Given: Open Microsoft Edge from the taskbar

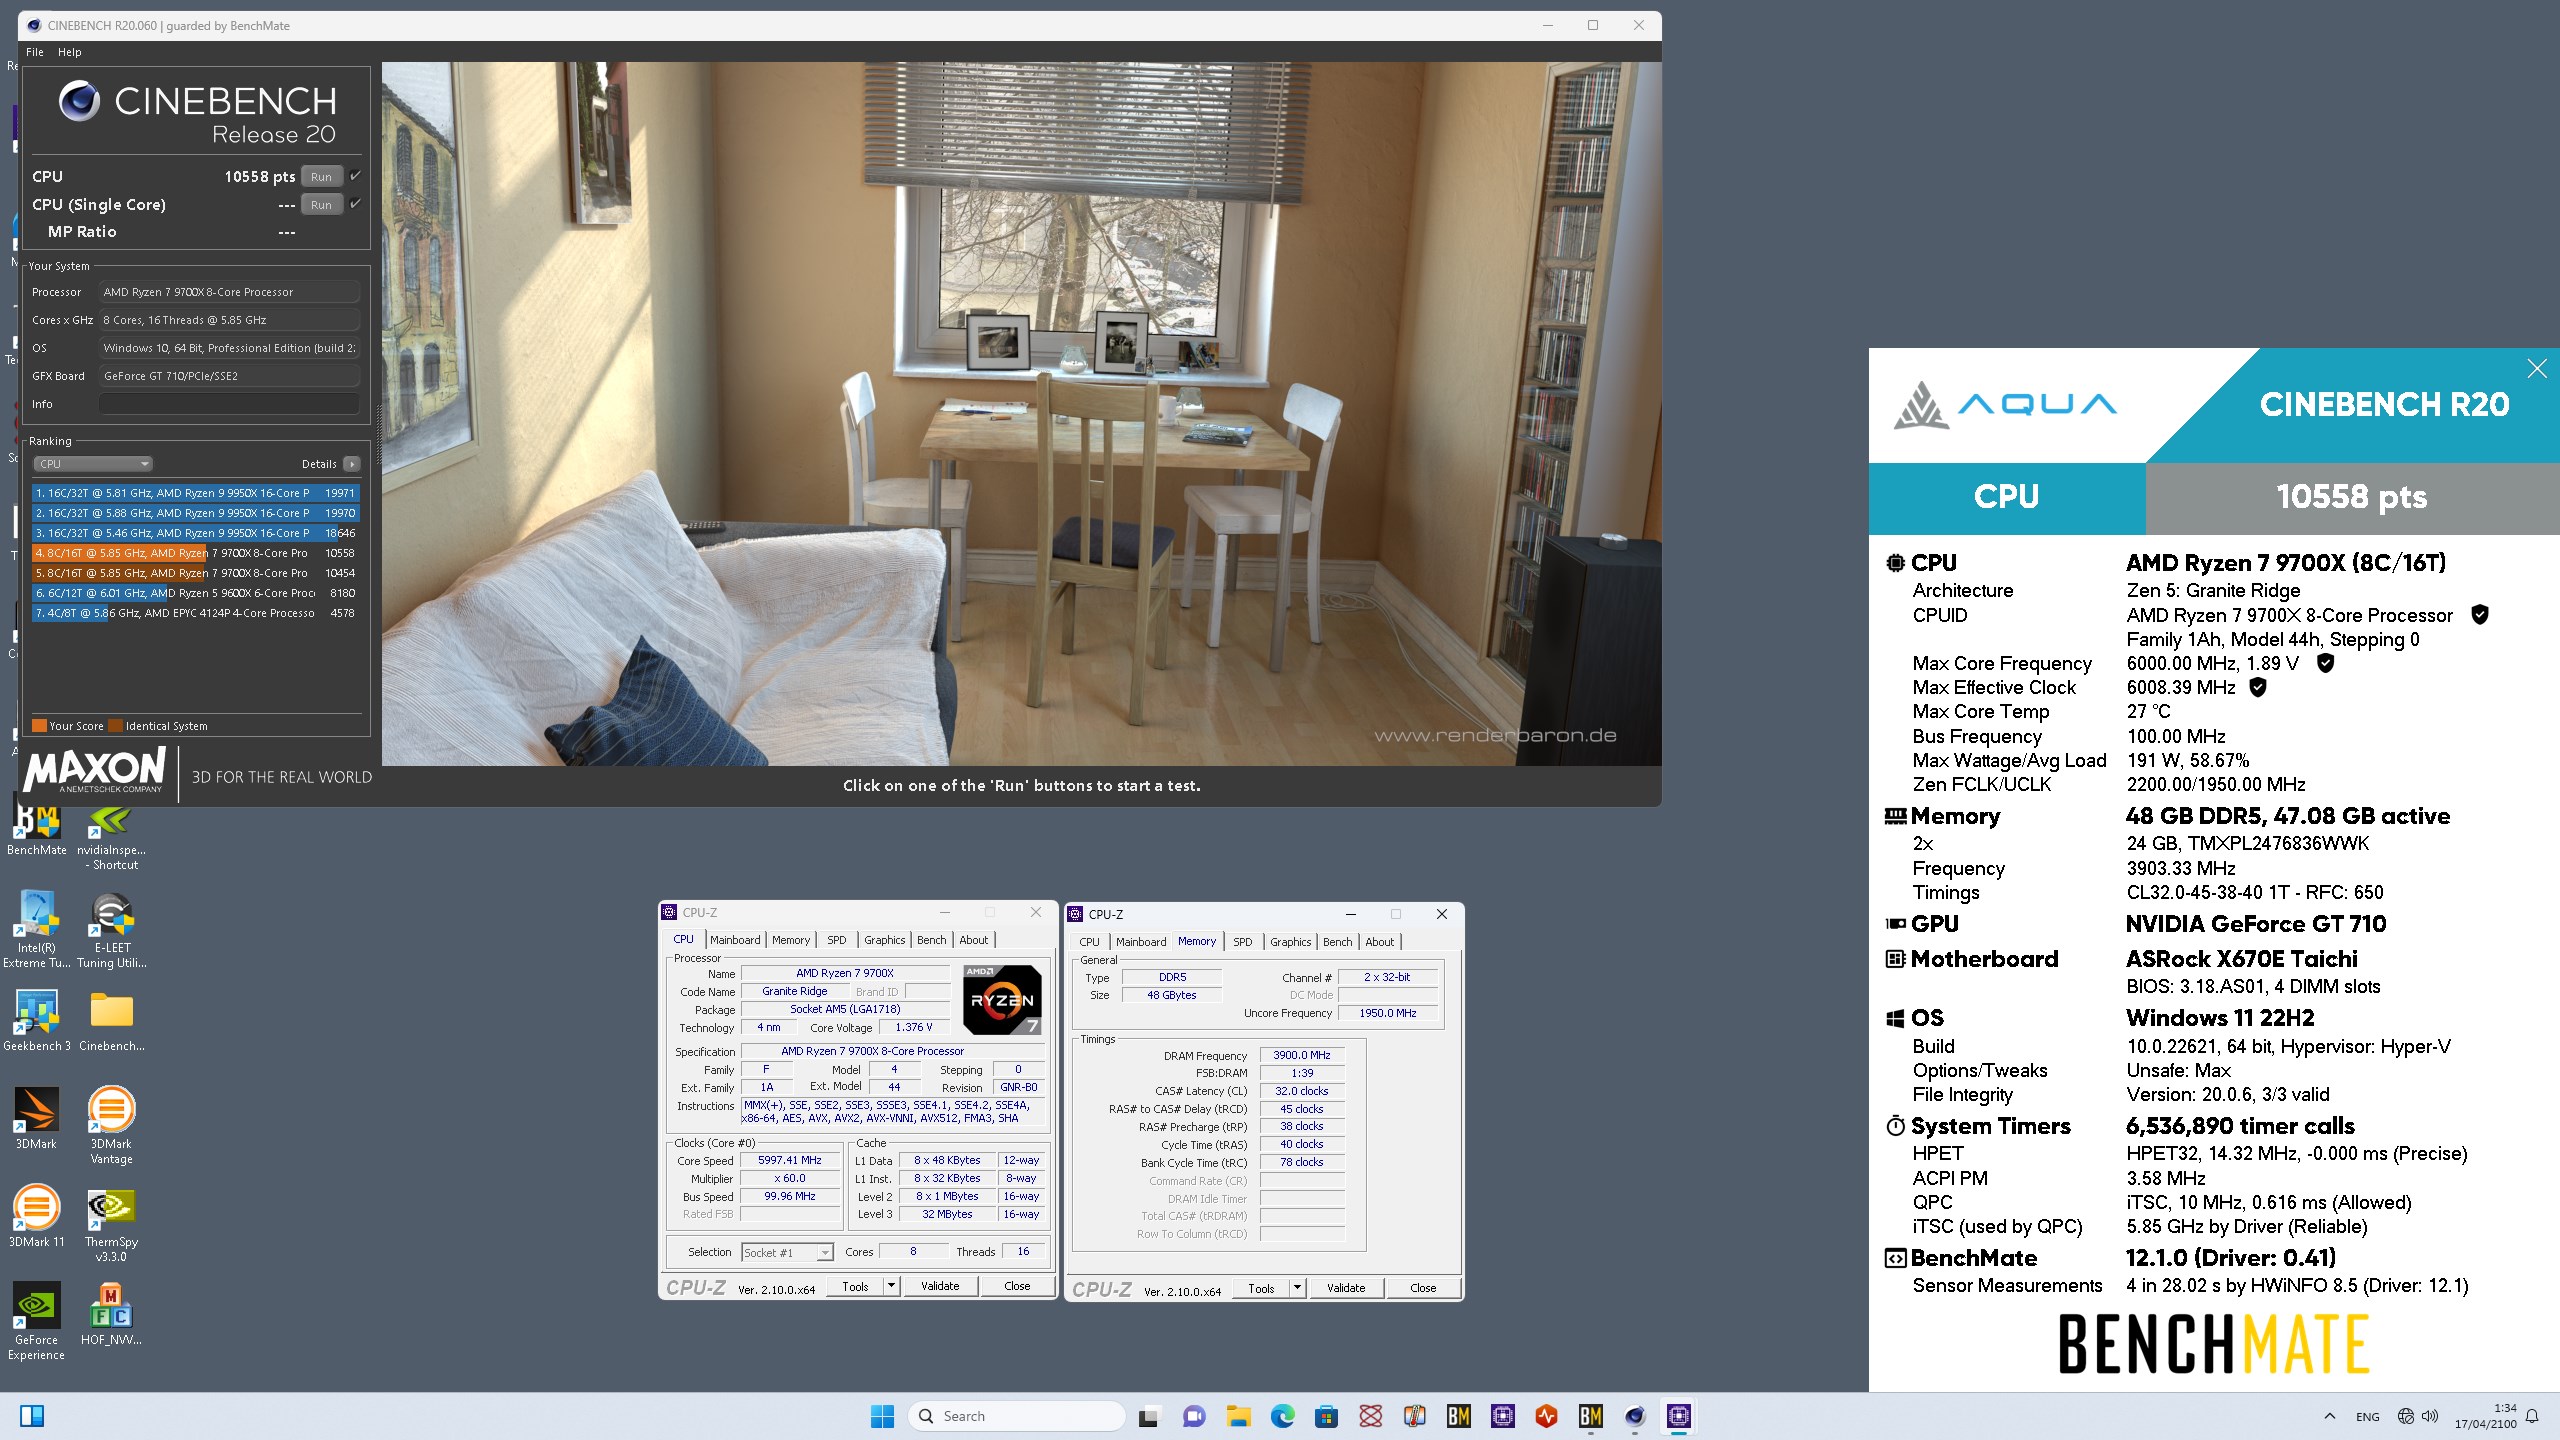Looking at the screenshot, I should [x=1282, y=1416].
